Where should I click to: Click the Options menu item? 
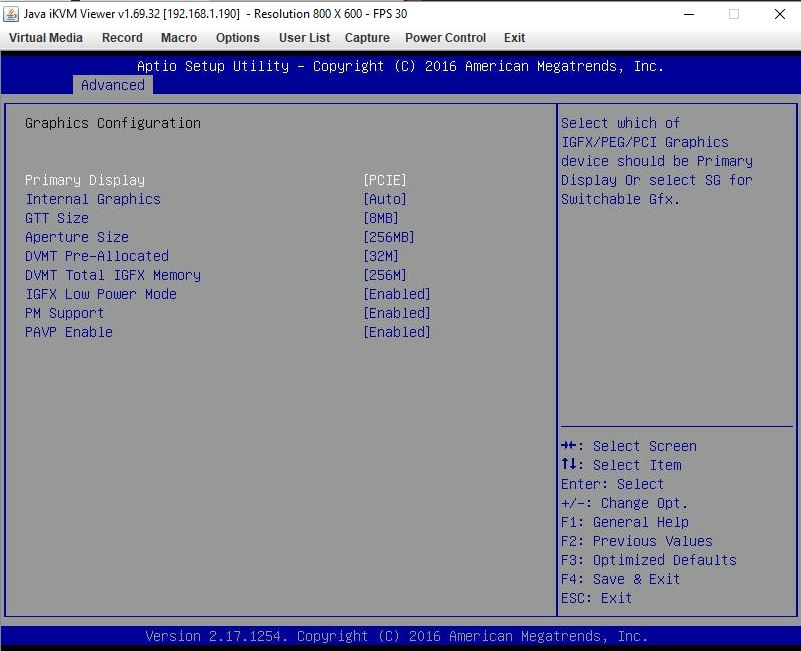(237, 38)
